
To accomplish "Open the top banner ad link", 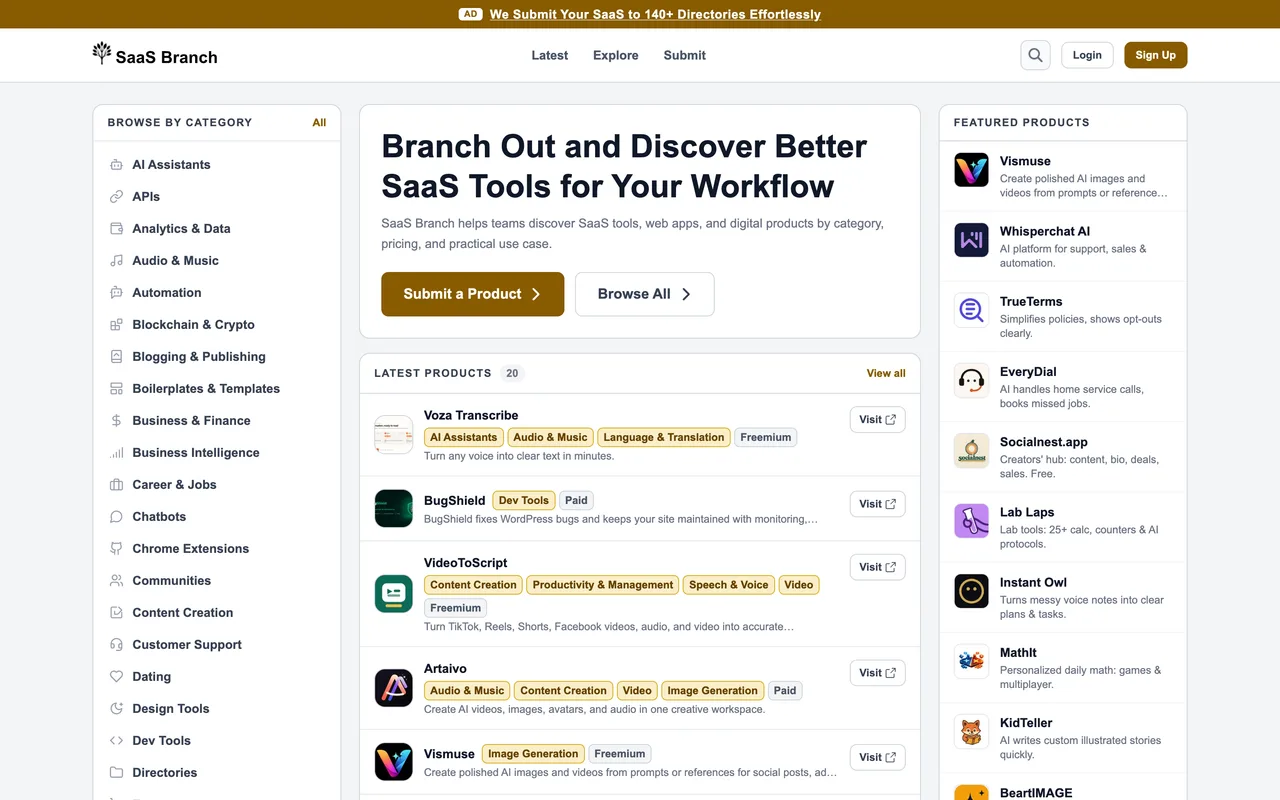I will click(x=655, y=14).
